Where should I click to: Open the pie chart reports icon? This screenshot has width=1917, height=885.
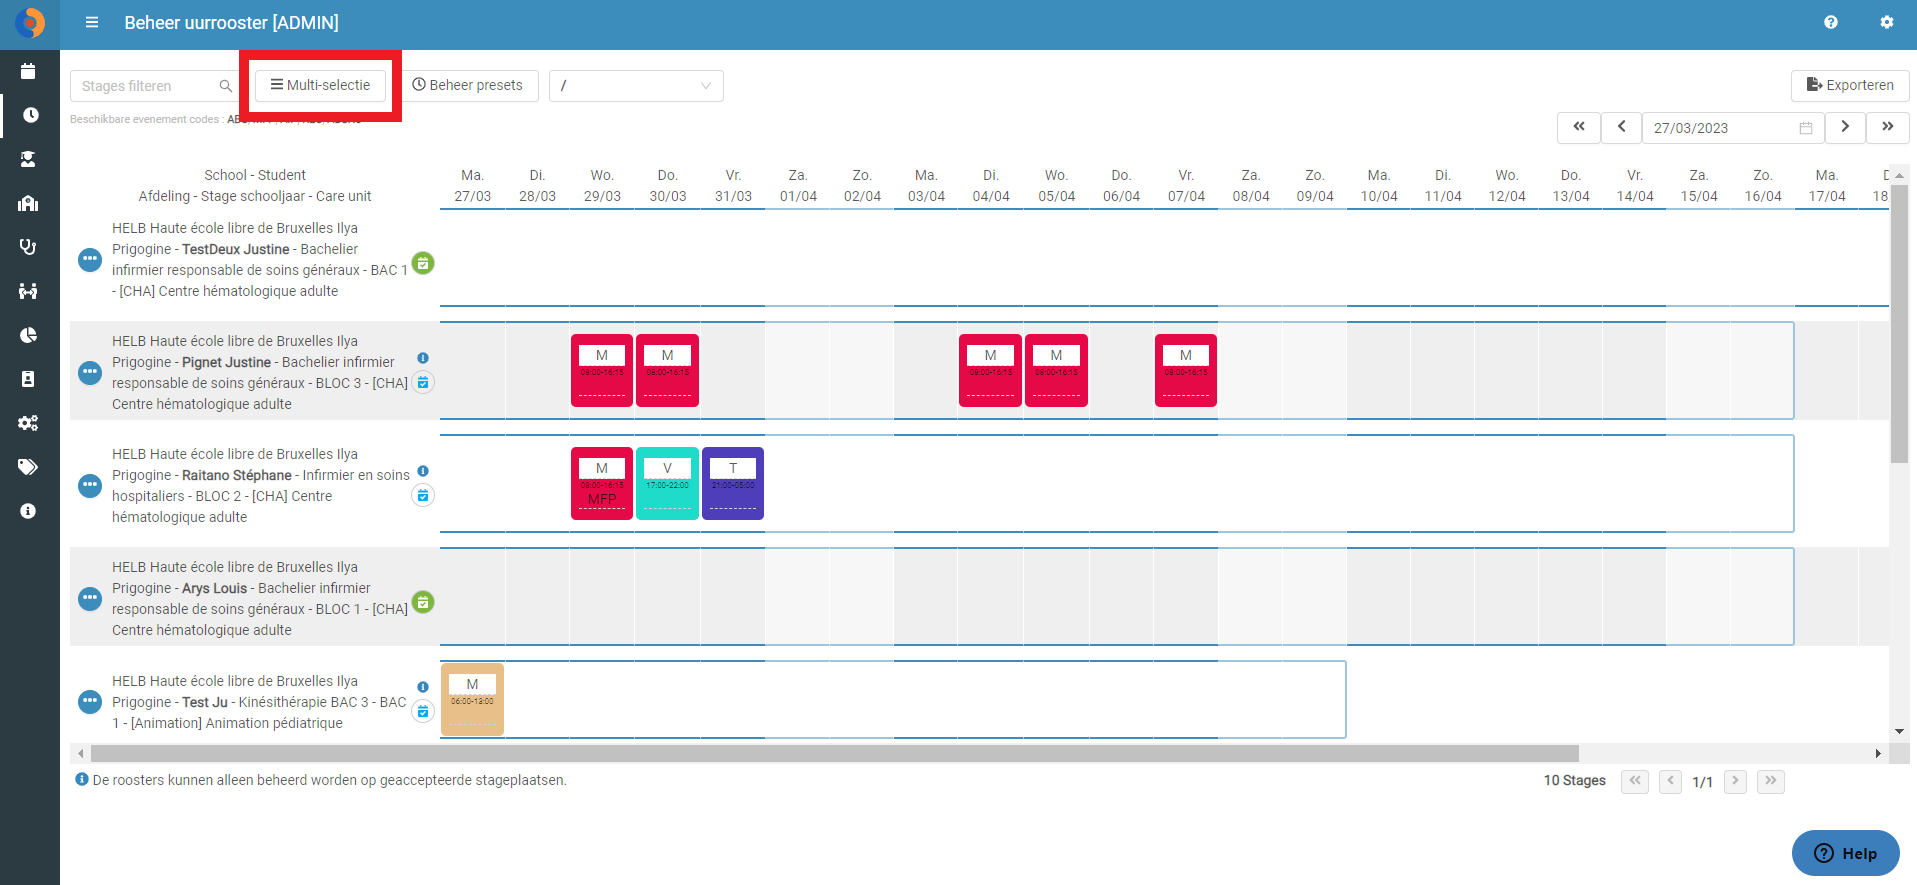28,335
